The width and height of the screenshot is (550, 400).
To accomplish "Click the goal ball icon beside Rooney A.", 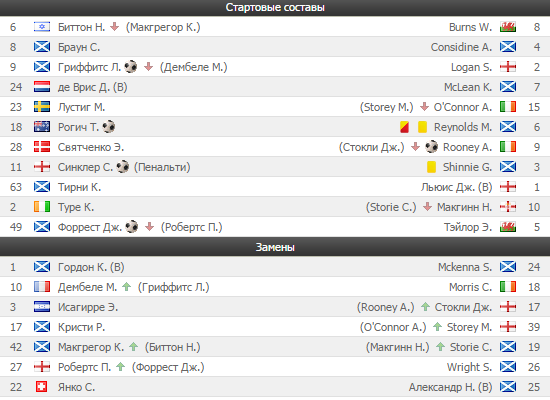I will pyautogui.click(x=431, y=147).
